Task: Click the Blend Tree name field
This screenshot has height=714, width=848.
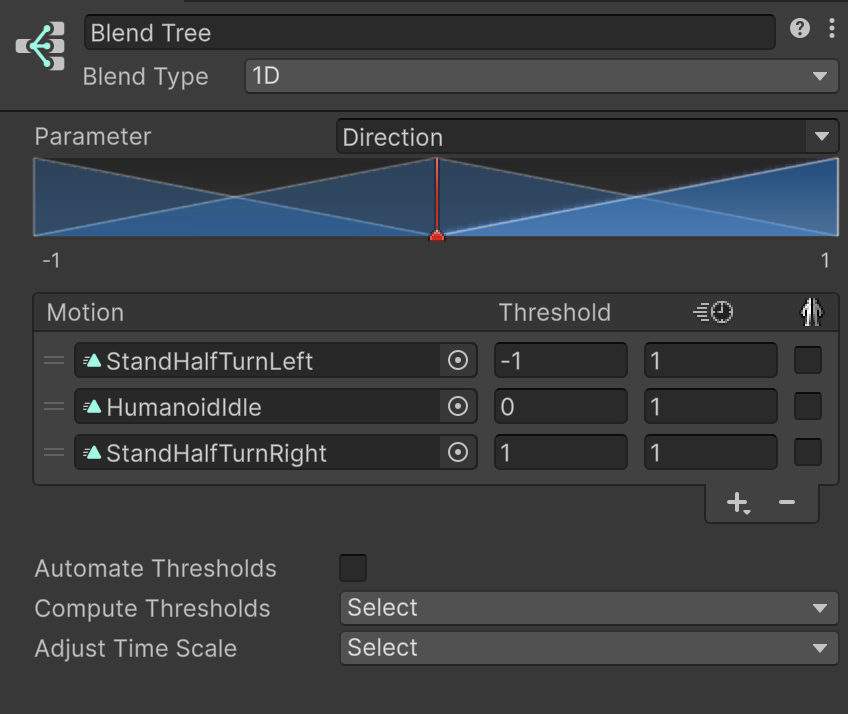Action: [x=430, y=32]
